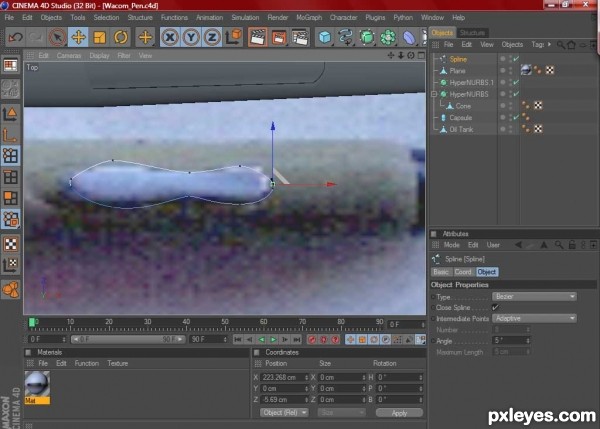Screen dimensions: 600x429
Task: Toggle the HyperNURBS.1 enable checkmark
Action: [517, 82]
